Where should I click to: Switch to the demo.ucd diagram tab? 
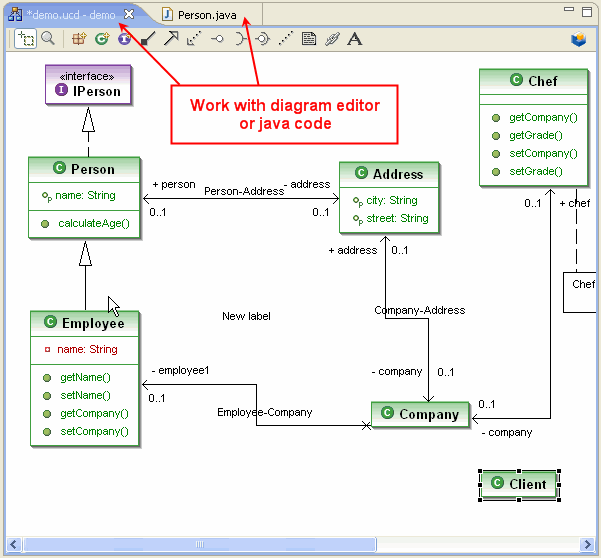71,15
